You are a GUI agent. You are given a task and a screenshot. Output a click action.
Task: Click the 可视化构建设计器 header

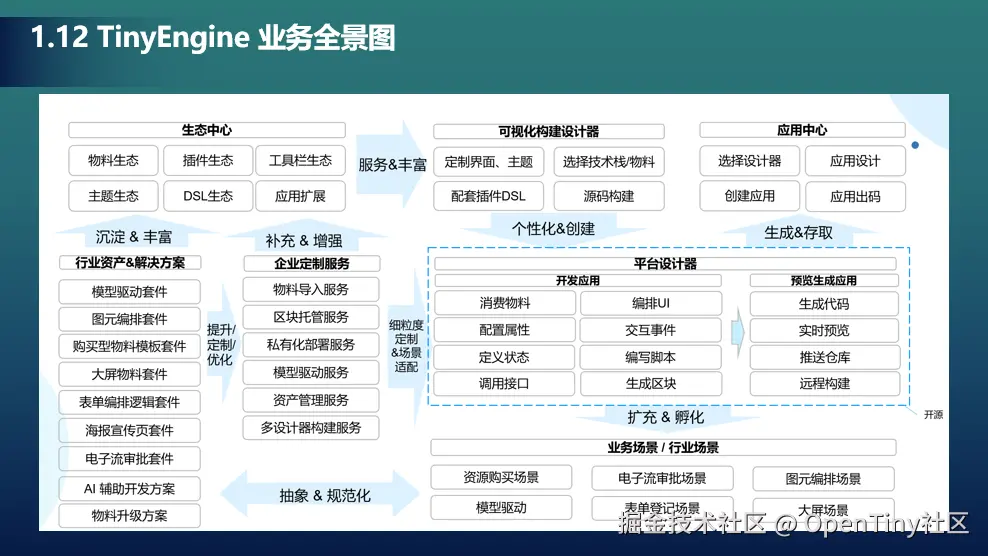[548, 131]
